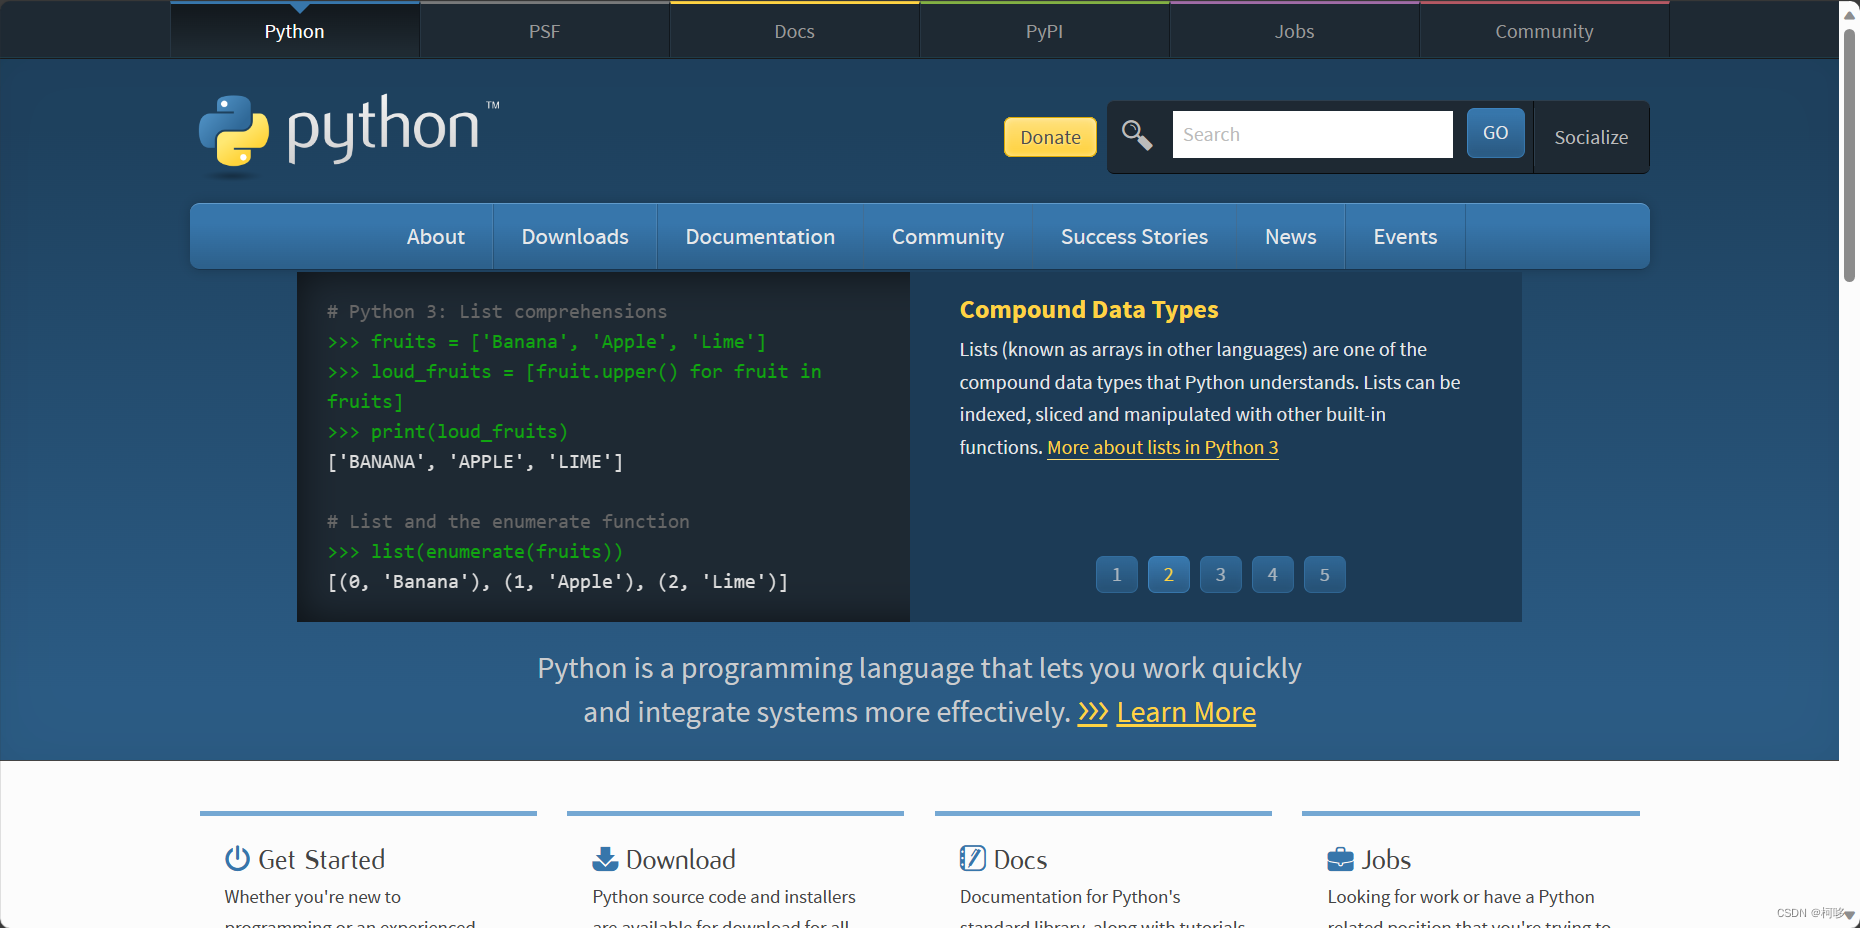Click the '>>> print(loud_fruits)' code line

click(448, 432)
